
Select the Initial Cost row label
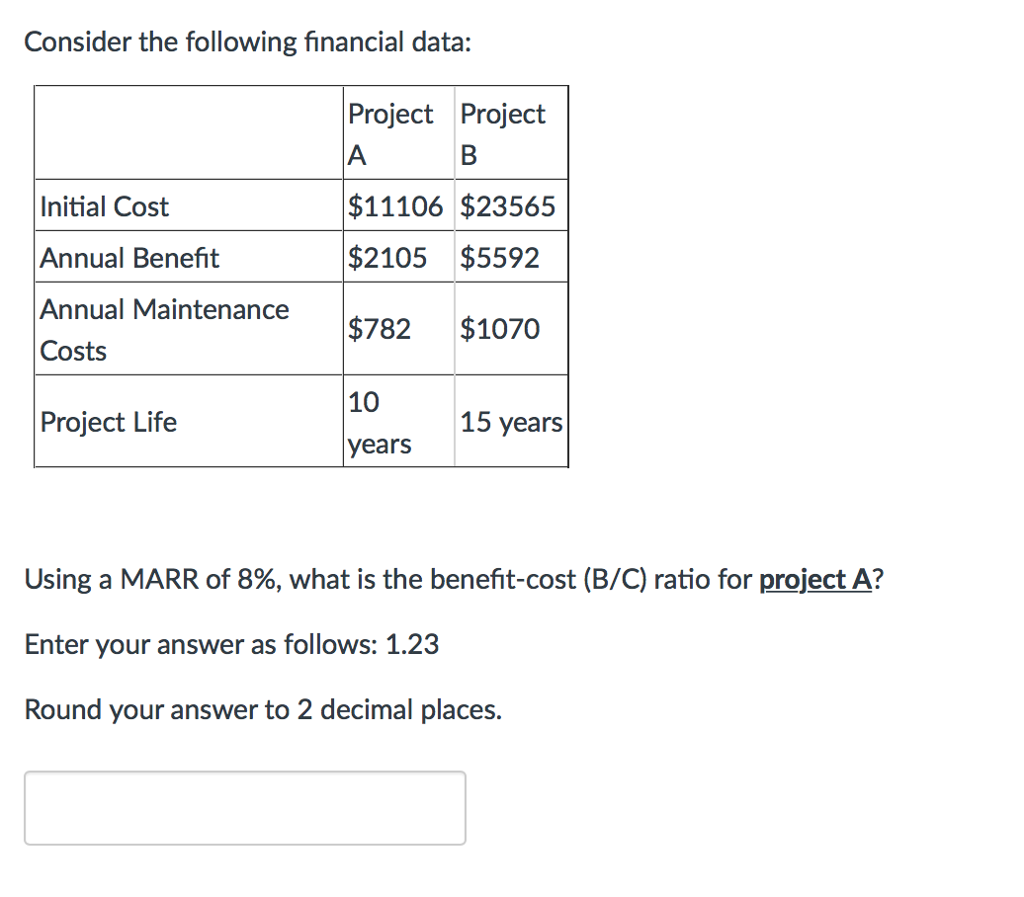[104, 206]
